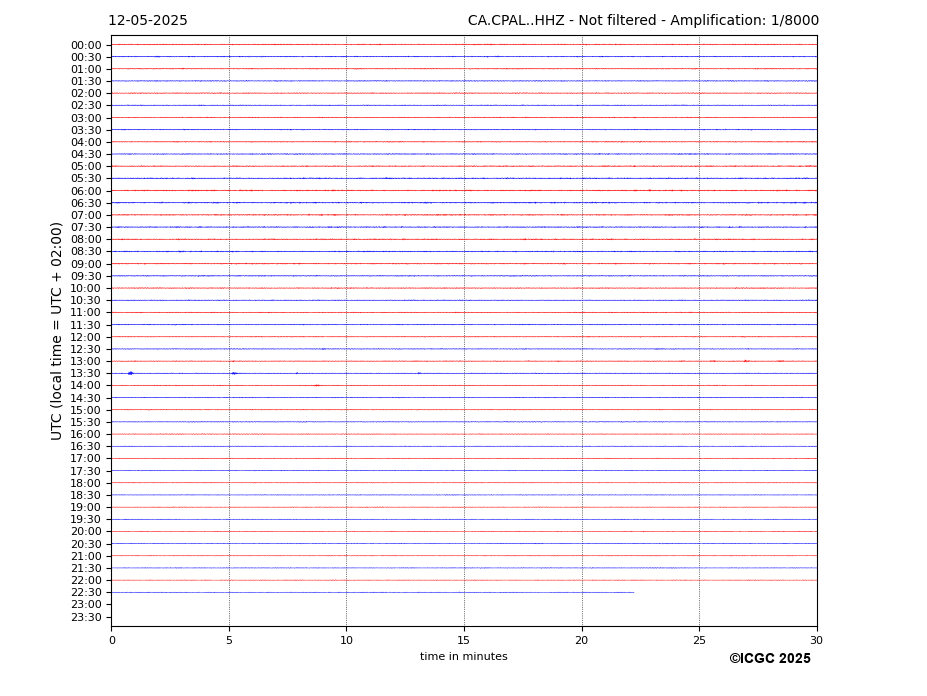Click the 21:30 time row label
Viewport: 927px width, 696px height.
point(86,568)
